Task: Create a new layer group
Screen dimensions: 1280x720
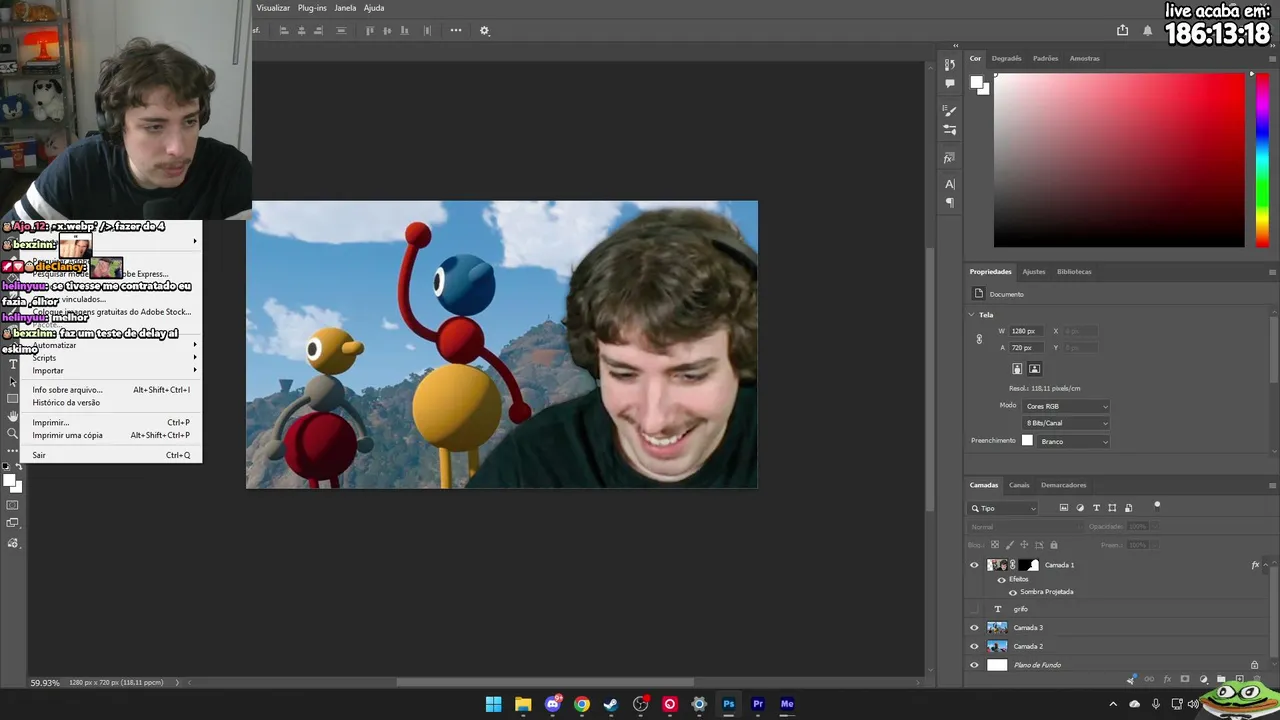Action: [x=1221, y=680]
